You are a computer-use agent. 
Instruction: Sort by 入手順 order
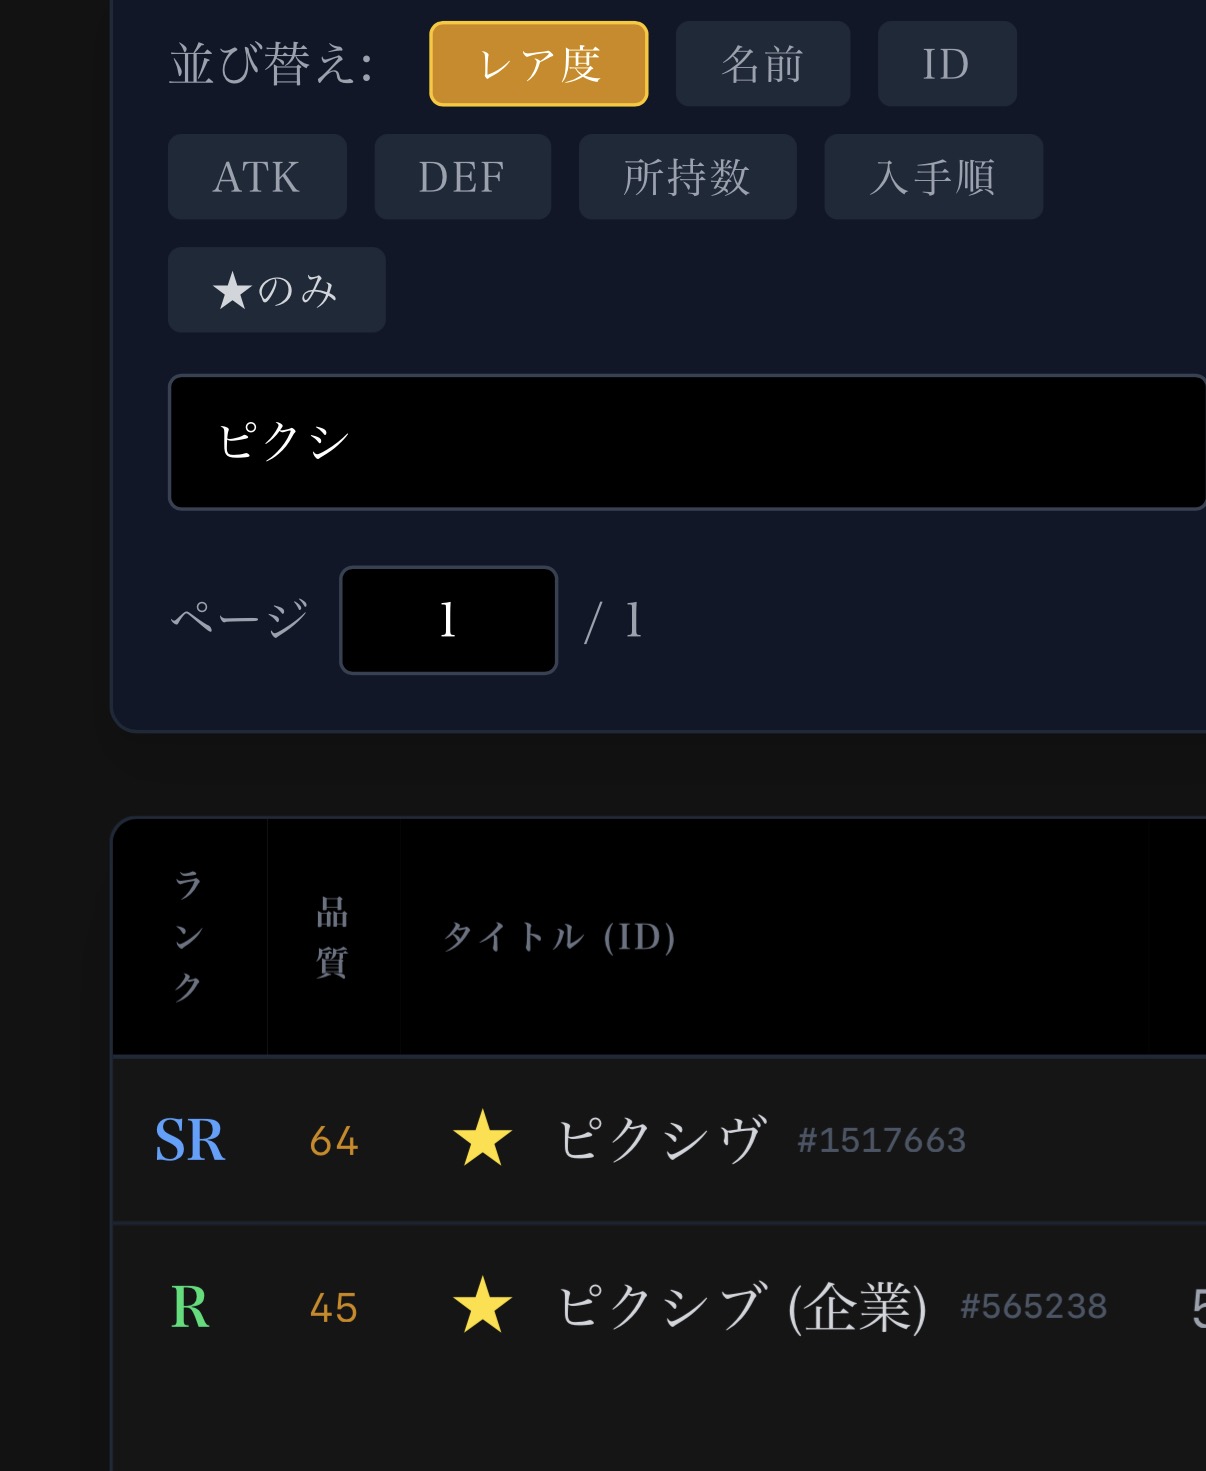933,177
